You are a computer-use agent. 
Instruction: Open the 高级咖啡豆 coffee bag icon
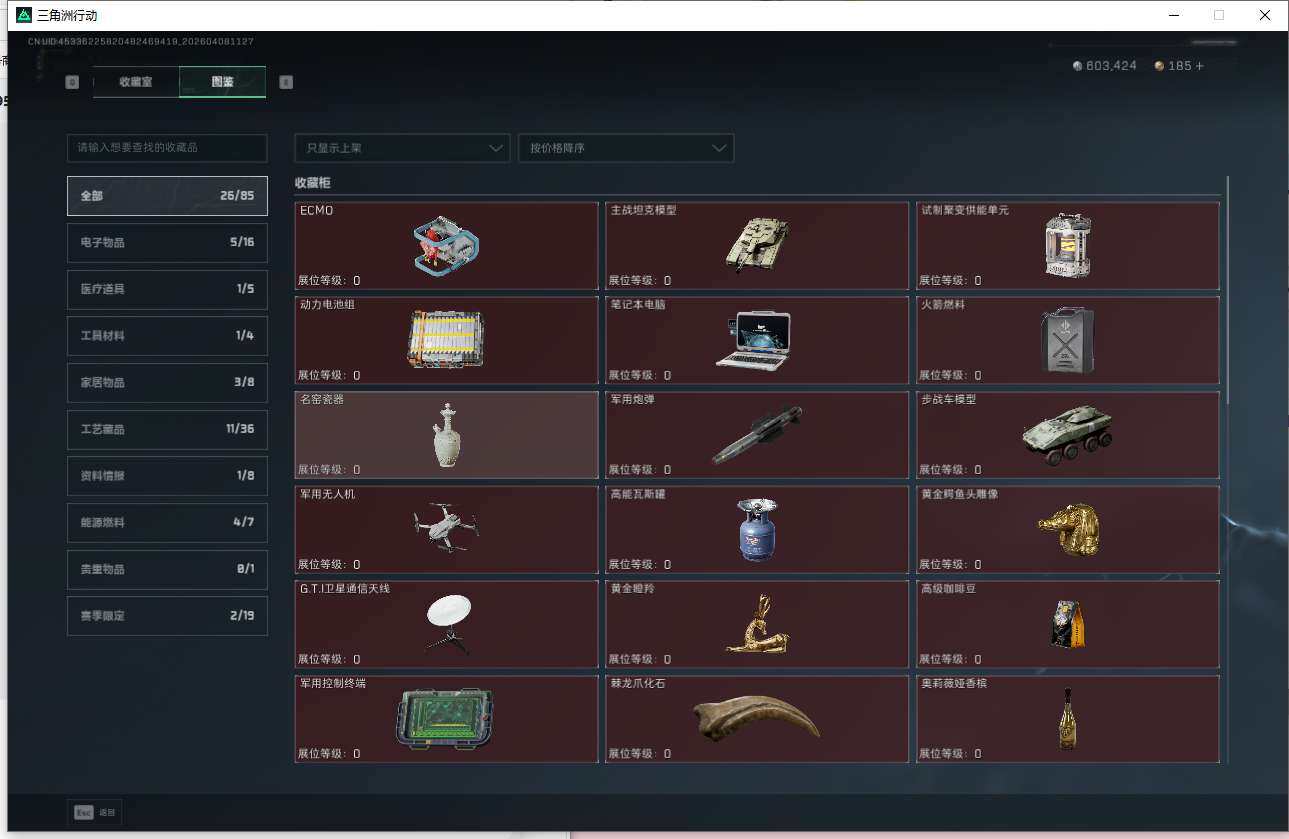point(1067,624)
